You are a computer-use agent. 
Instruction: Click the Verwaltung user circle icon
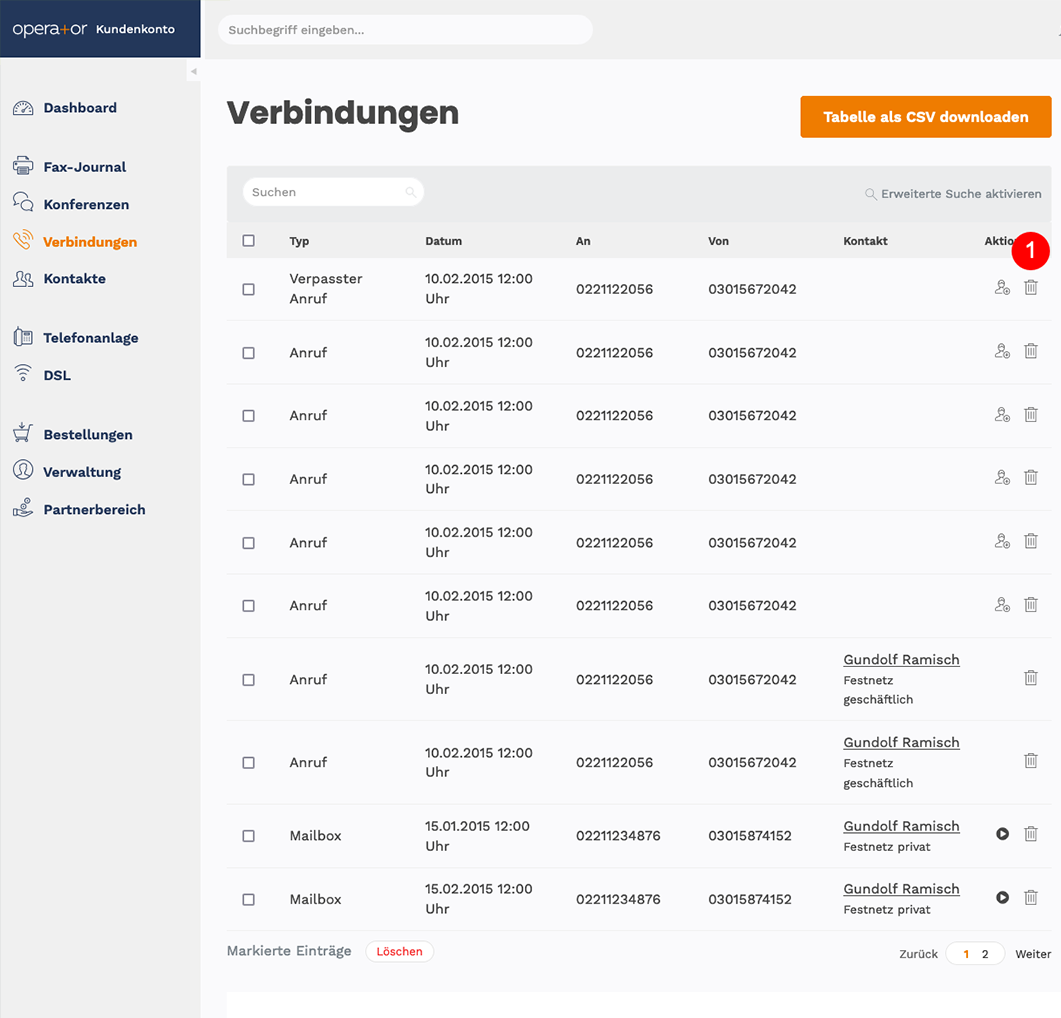(x=23, y=470)
